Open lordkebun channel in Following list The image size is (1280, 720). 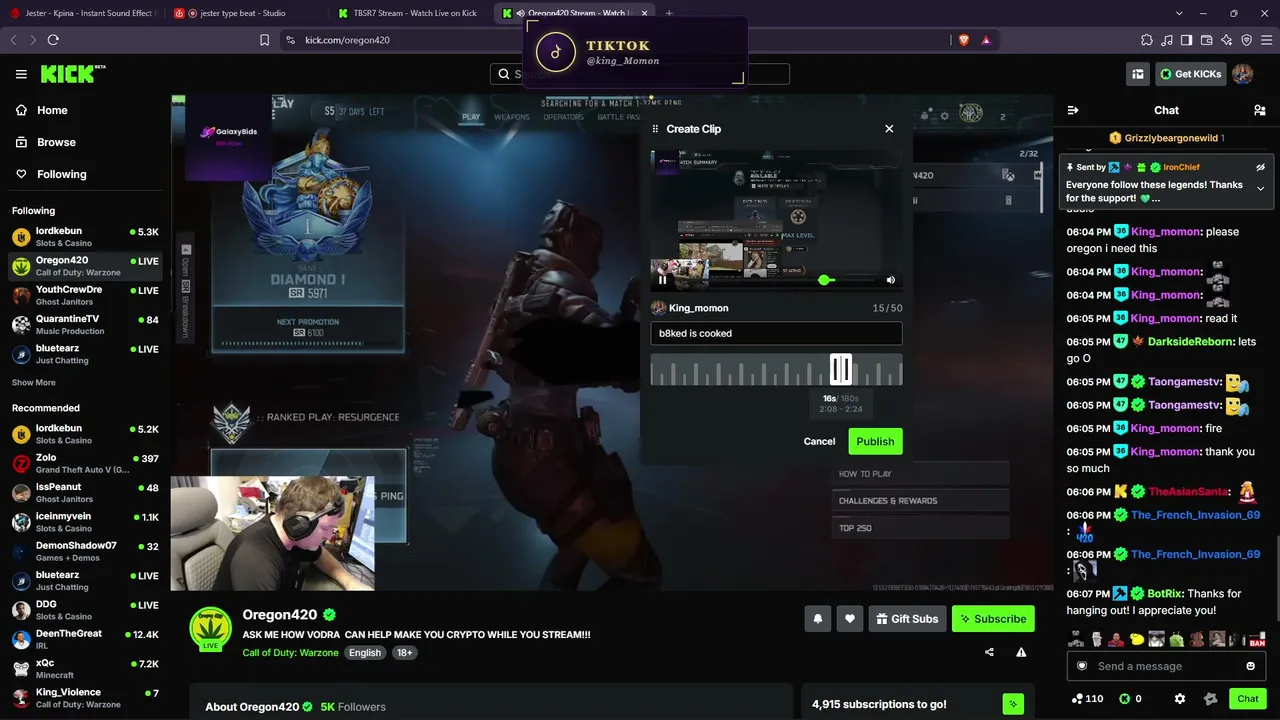[x=85, y=236]
